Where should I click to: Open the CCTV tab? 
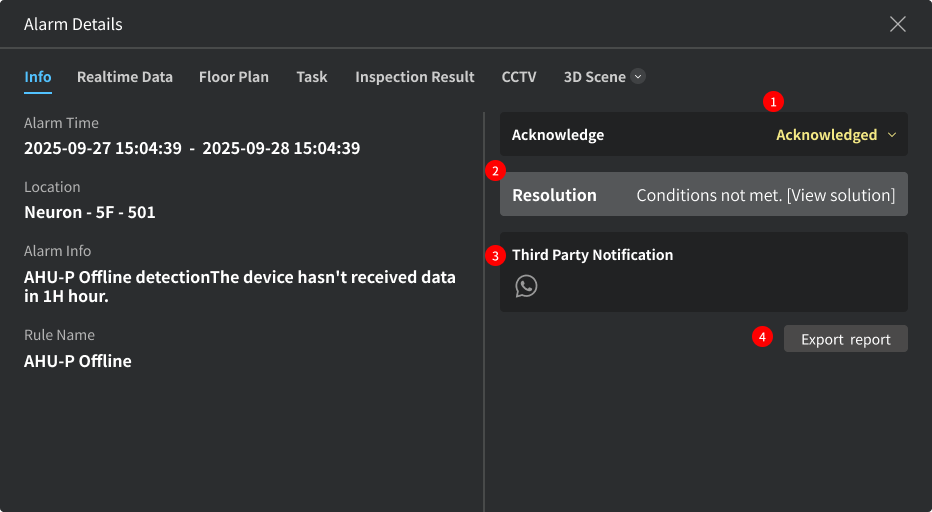pyautogui.click(x=519, y=77)
